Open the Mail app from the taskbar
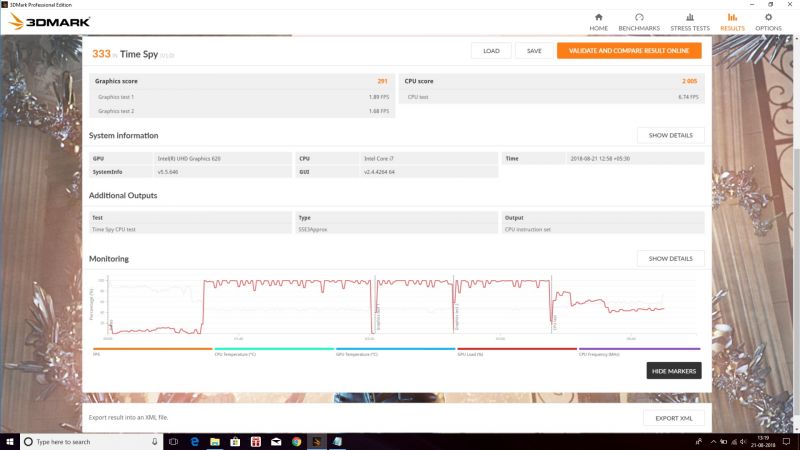The height and width of the screenshot is (450, 800). [276, 442]
